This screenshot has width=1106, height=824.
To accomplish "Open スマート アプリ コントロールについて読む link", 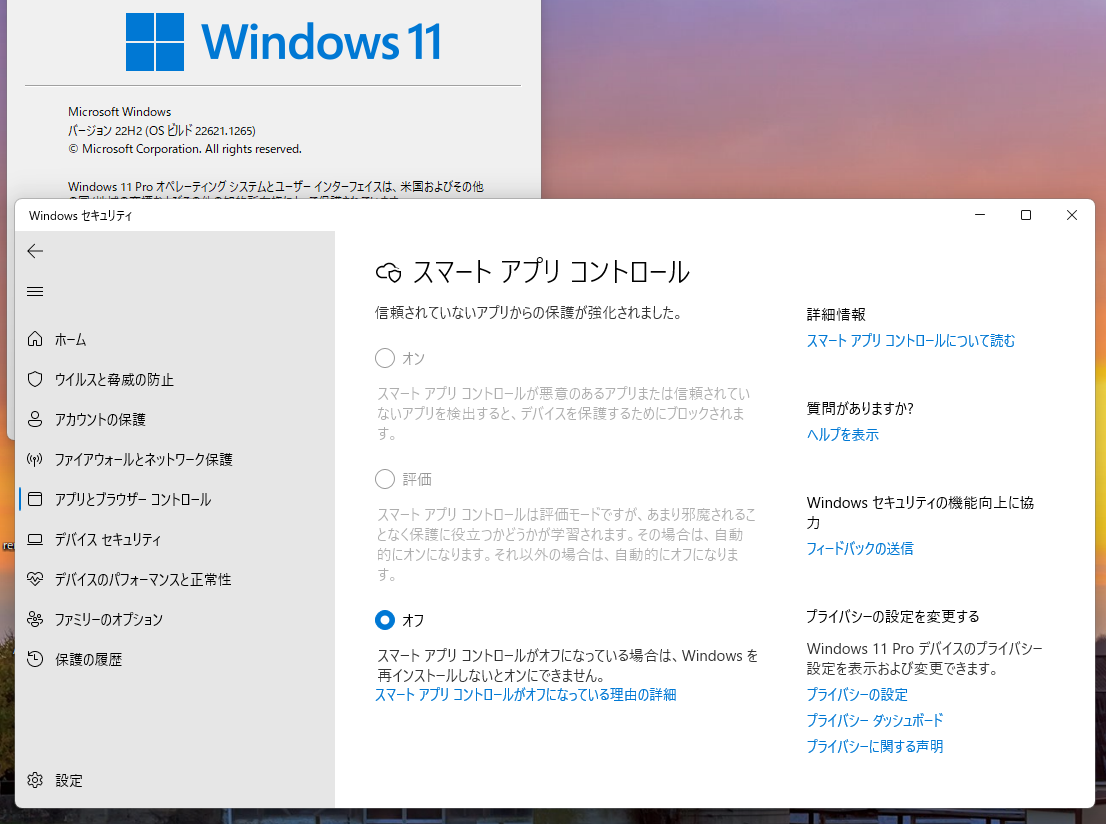I will click(x=911, y=341).
